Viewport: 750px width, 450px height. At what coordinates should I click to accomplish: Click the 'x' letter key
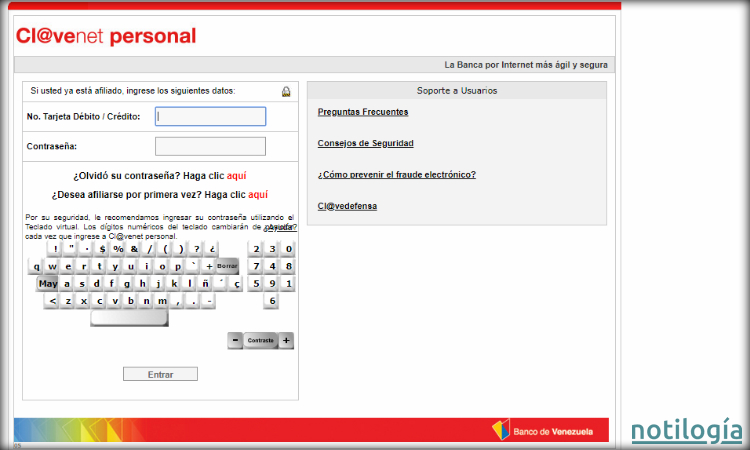(x=84, y=301)
